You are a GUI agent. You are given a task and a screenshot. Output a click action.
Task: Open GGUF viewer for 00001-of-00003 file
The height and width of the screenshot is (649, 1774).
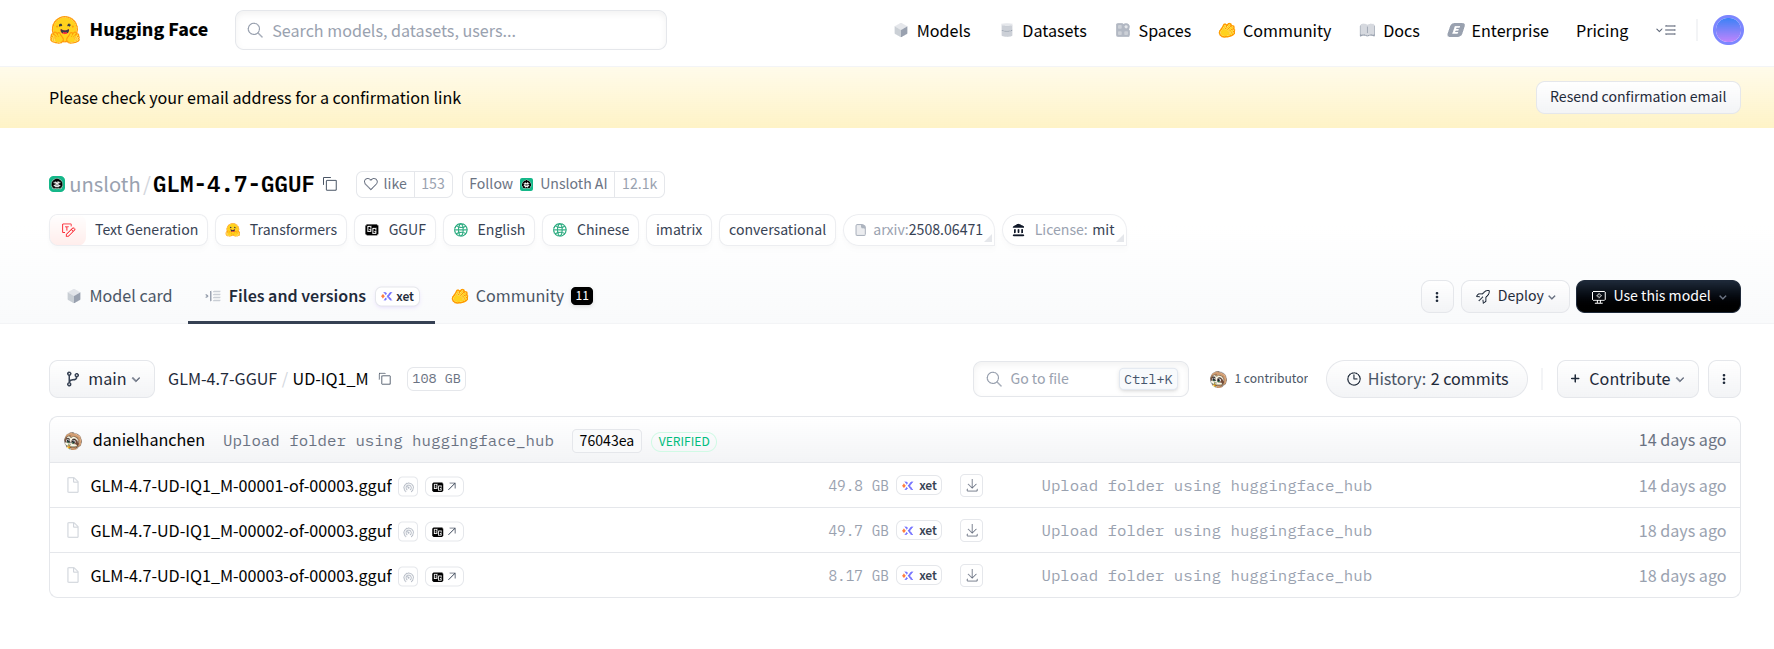tap(444, 487)
